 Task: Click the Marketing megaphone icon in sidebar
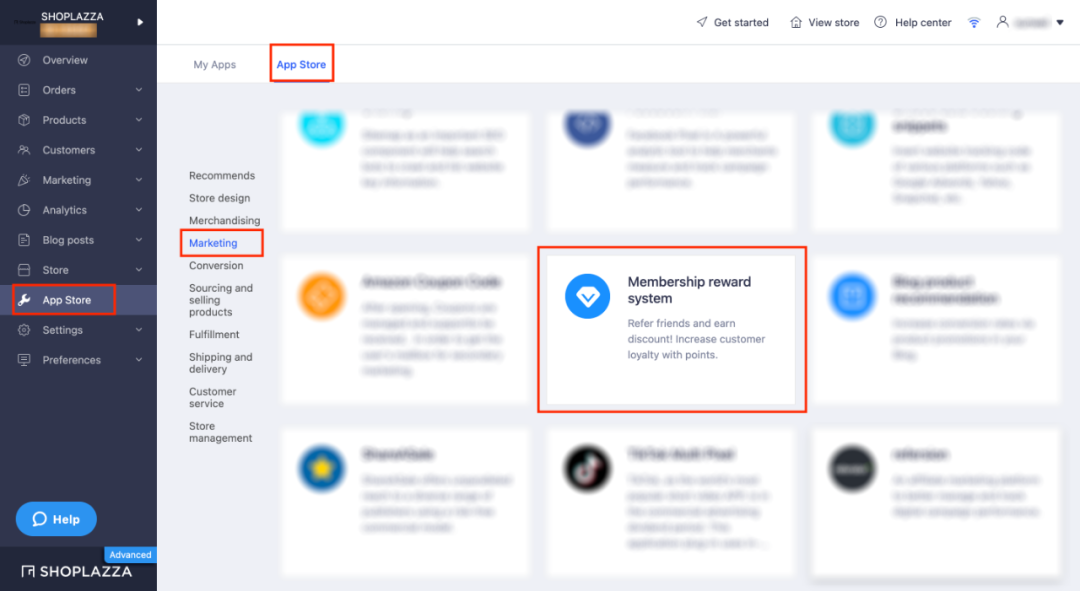pyautogui.click(x=24, y=180)
